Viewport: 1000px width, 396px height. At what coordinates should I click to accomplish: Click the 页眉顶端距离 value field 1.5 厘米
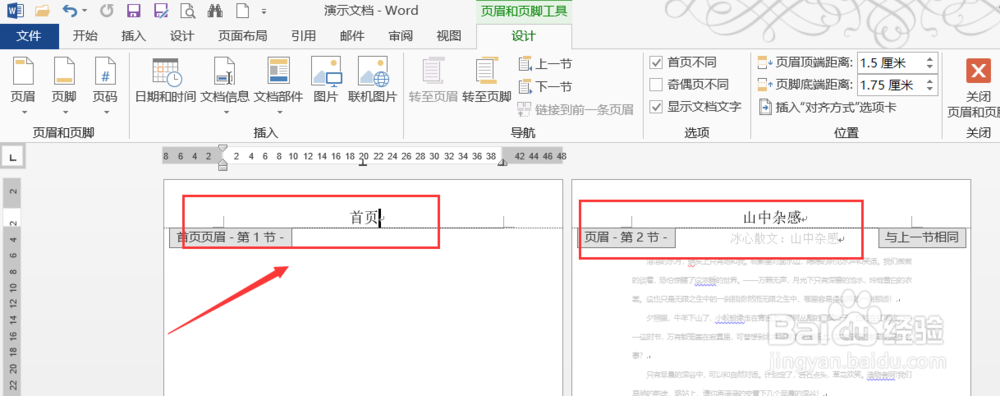tap(890, 63)
